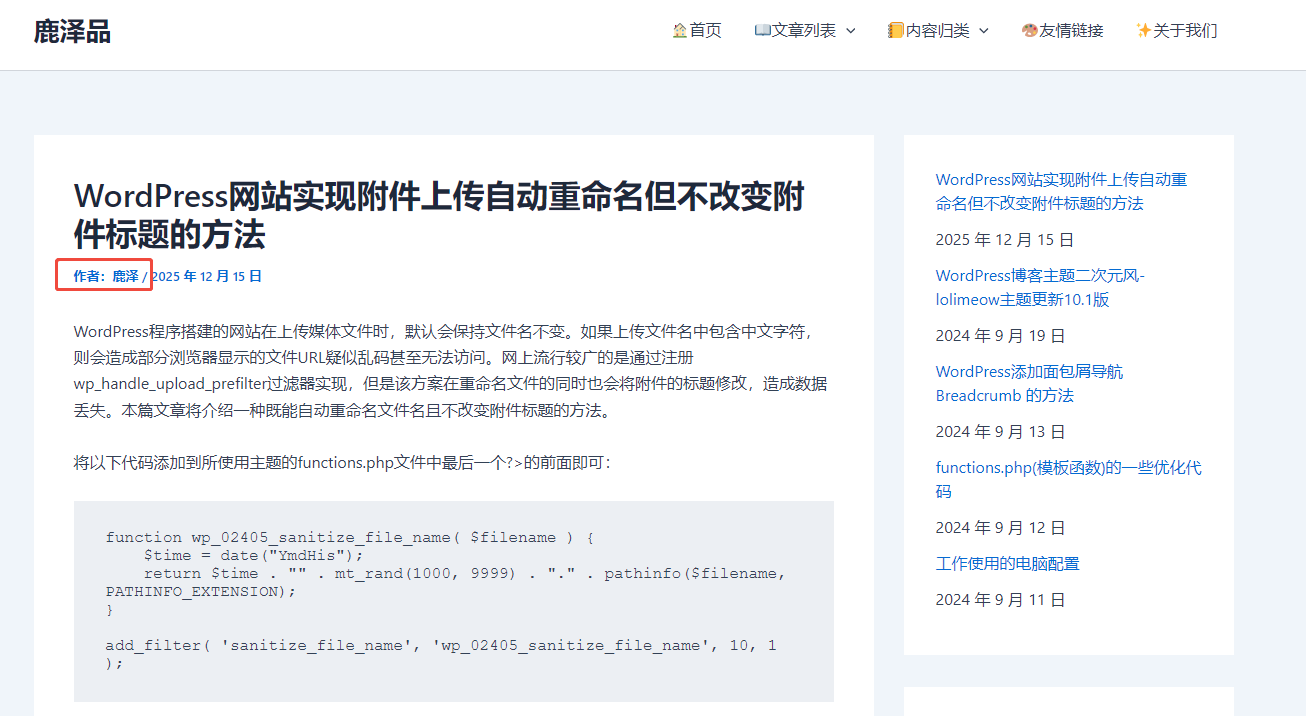This screenshot has height=716, width=1306.
Task: Click the intro paragraph starting WordPress程序搭建的网站
Action: [451, 371]
